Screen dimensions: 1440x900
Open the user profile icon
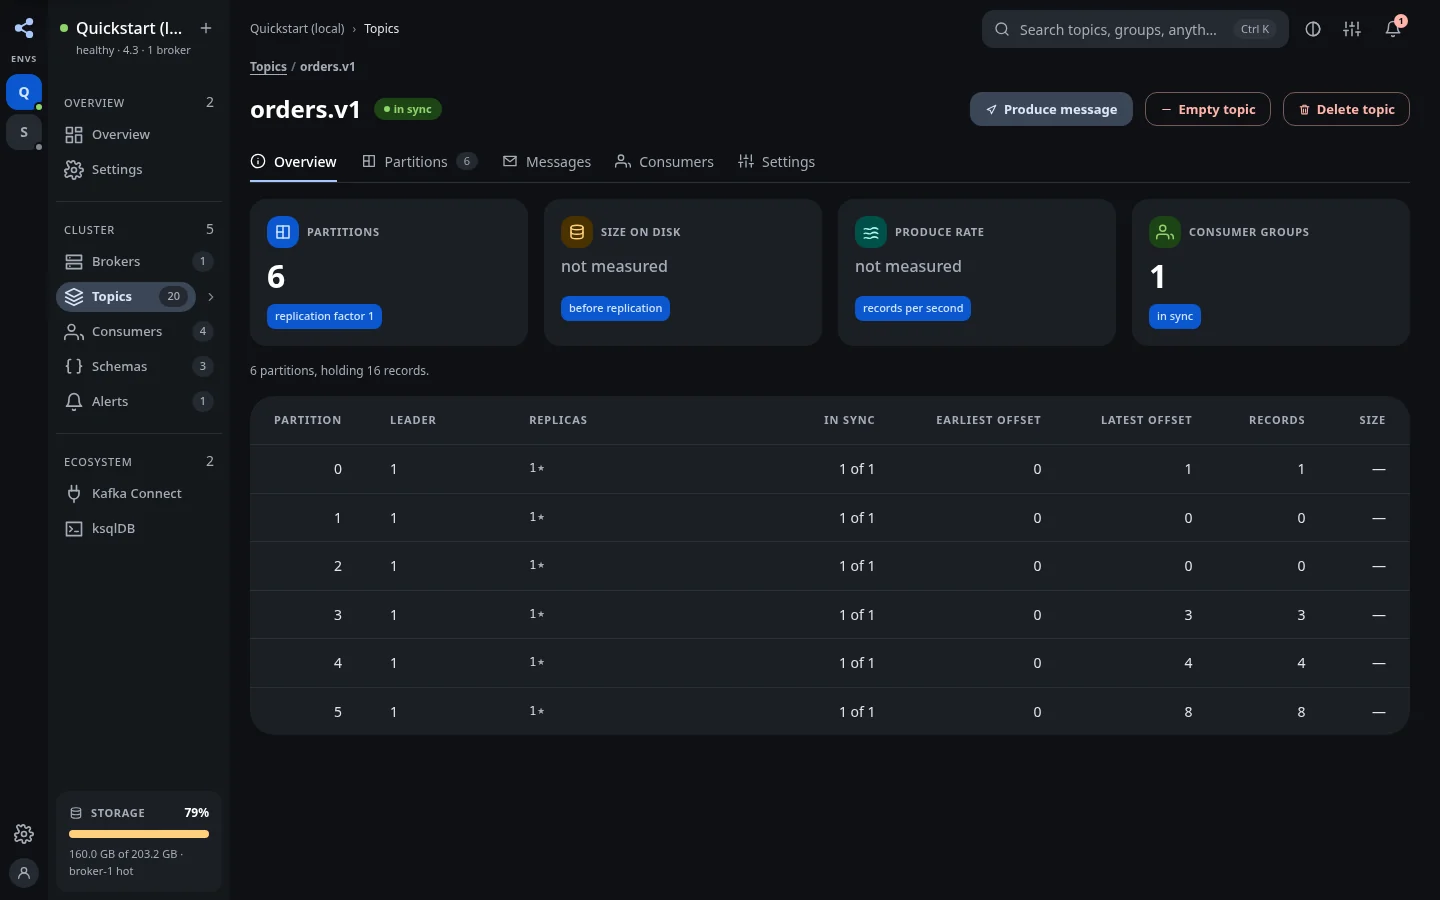(x=24, y=872)
